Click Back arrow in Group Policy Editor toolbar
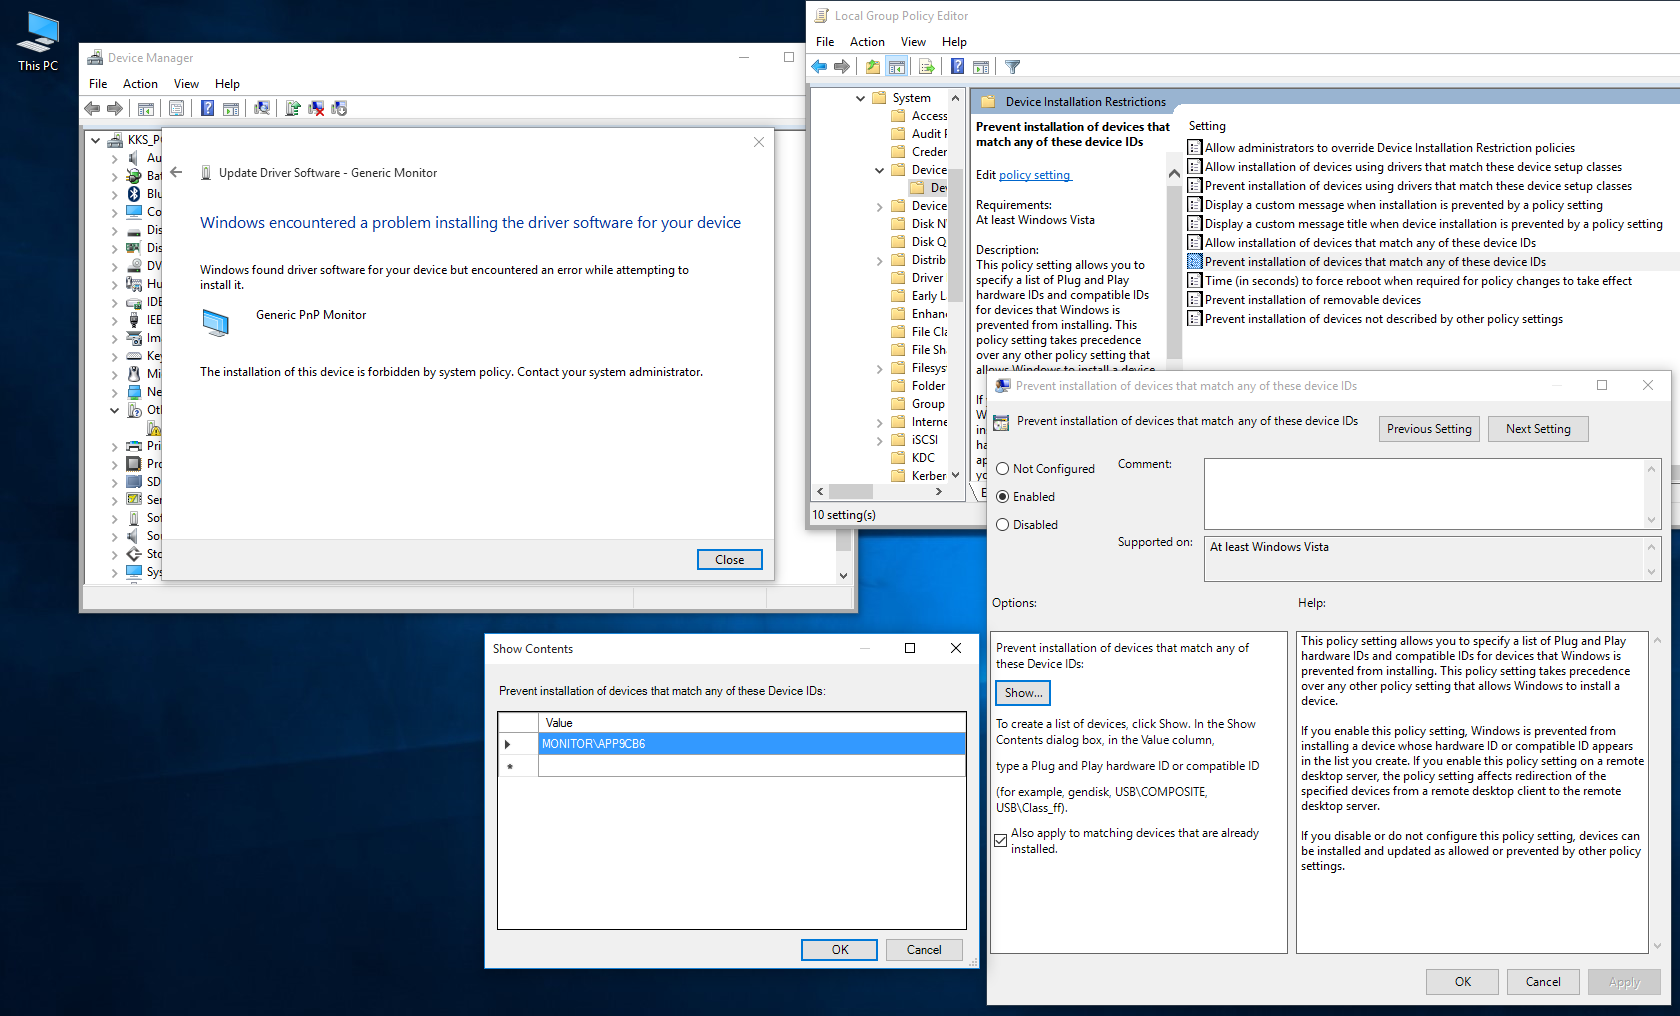Viewport: 1680px width, 1016px height. point(819,67)
